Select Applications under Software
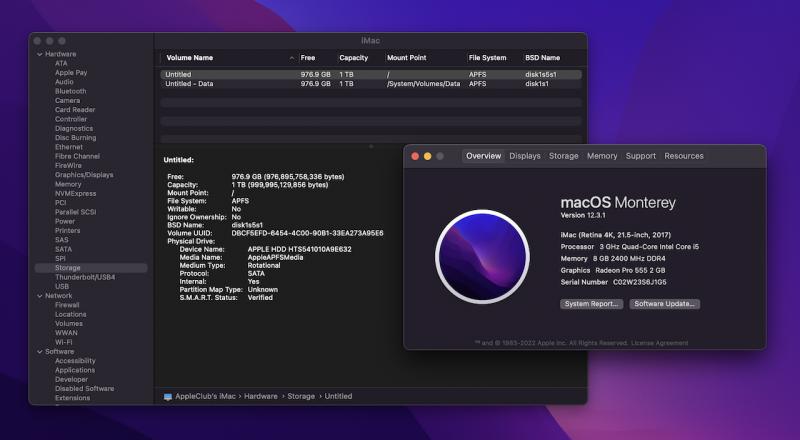Viewport: 800px width, 440px height. coord(75,370)
